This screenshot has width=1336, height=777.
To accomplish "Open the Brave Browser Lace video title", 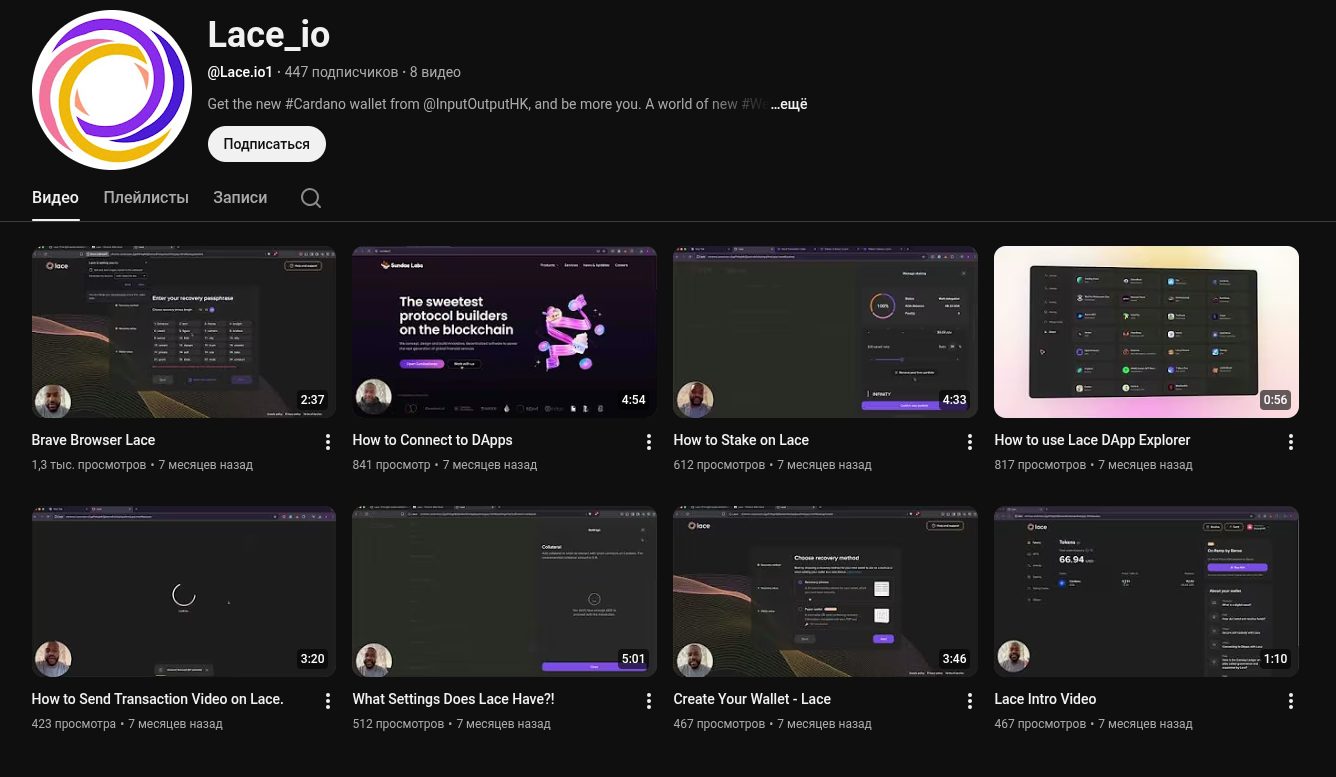I will tap(93, 440).
